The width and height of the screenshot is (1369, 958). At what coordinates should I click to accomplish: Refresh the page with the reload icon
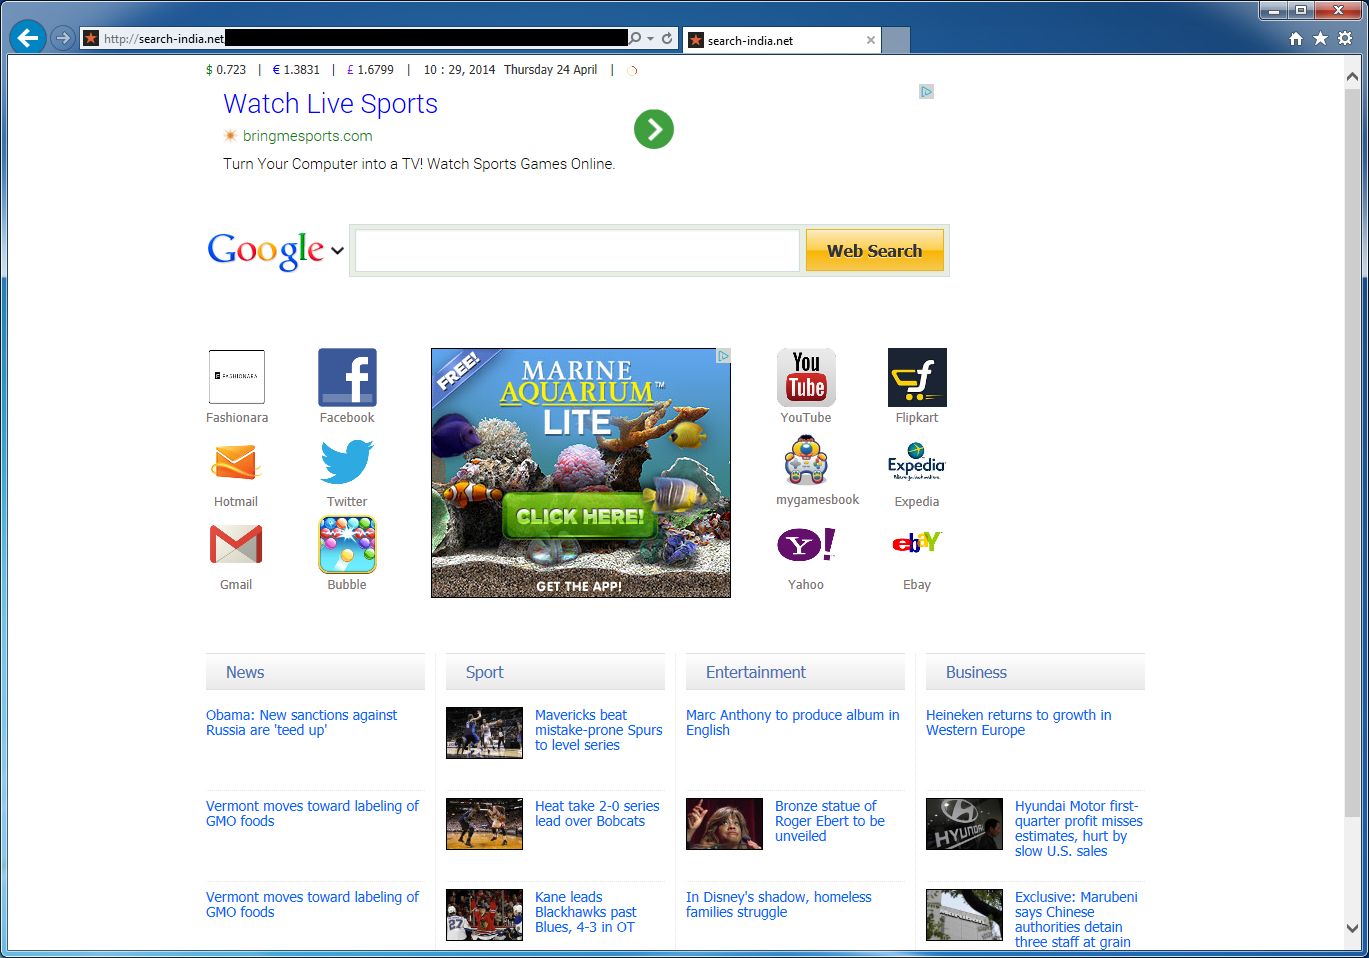pyautogui.click(x=667, y=38)
